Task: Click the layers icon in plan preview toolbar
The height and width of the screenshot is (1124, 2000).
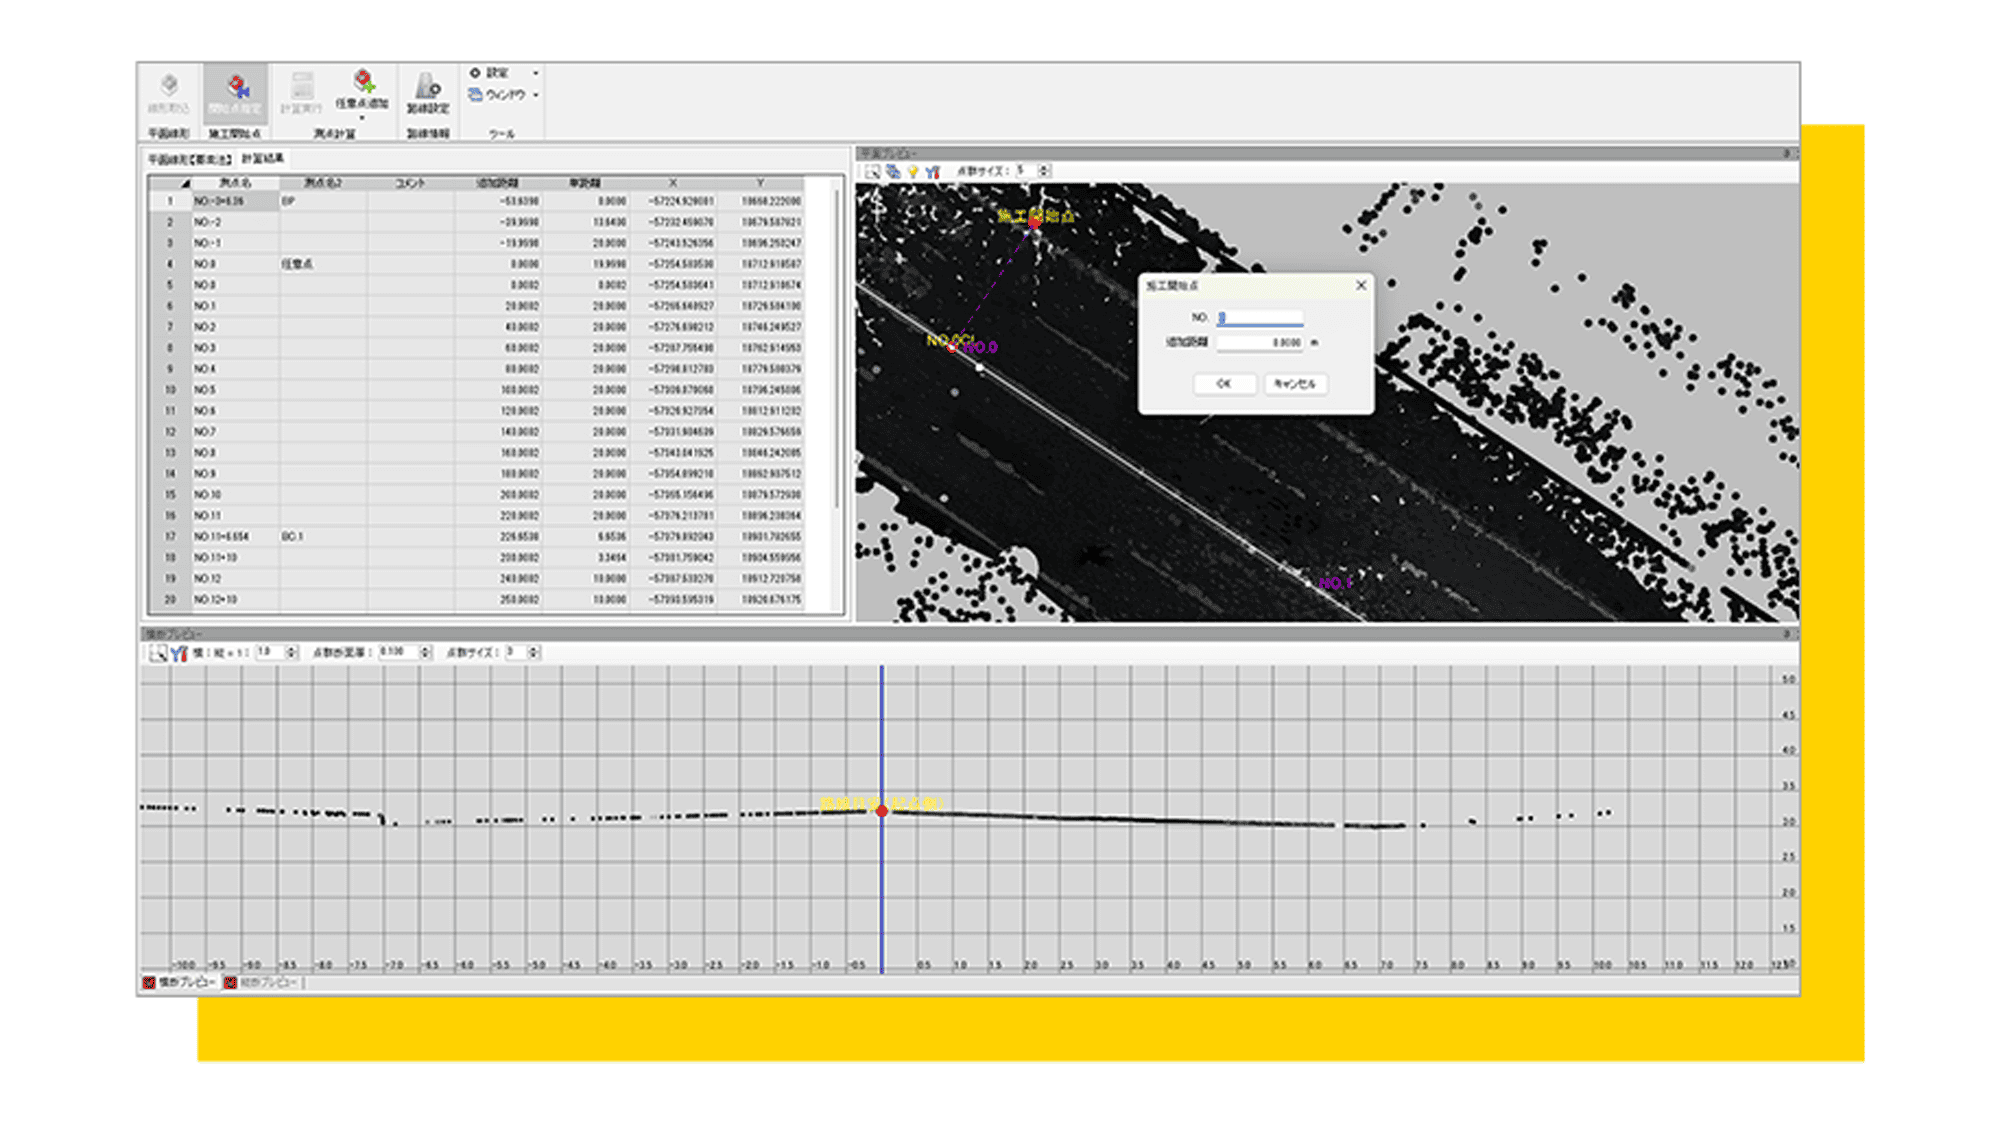Action: tap(893, 172)
